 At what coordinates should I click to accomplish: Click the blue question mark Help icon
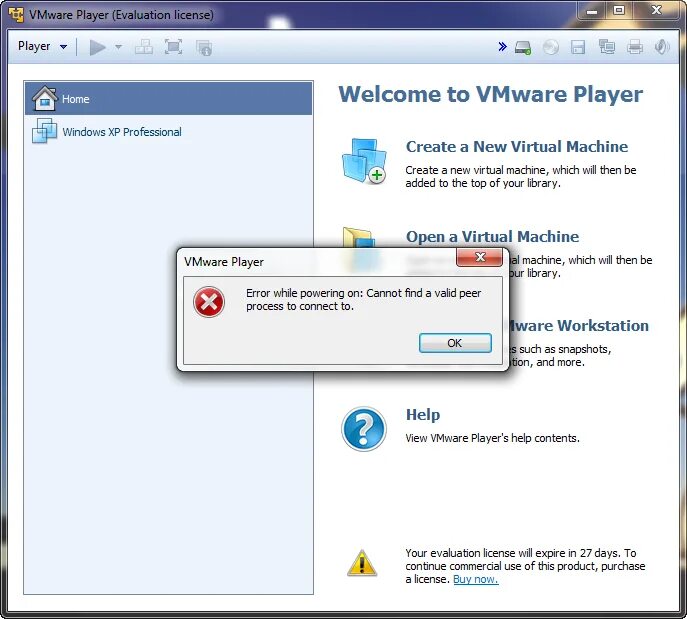(364, 429)
